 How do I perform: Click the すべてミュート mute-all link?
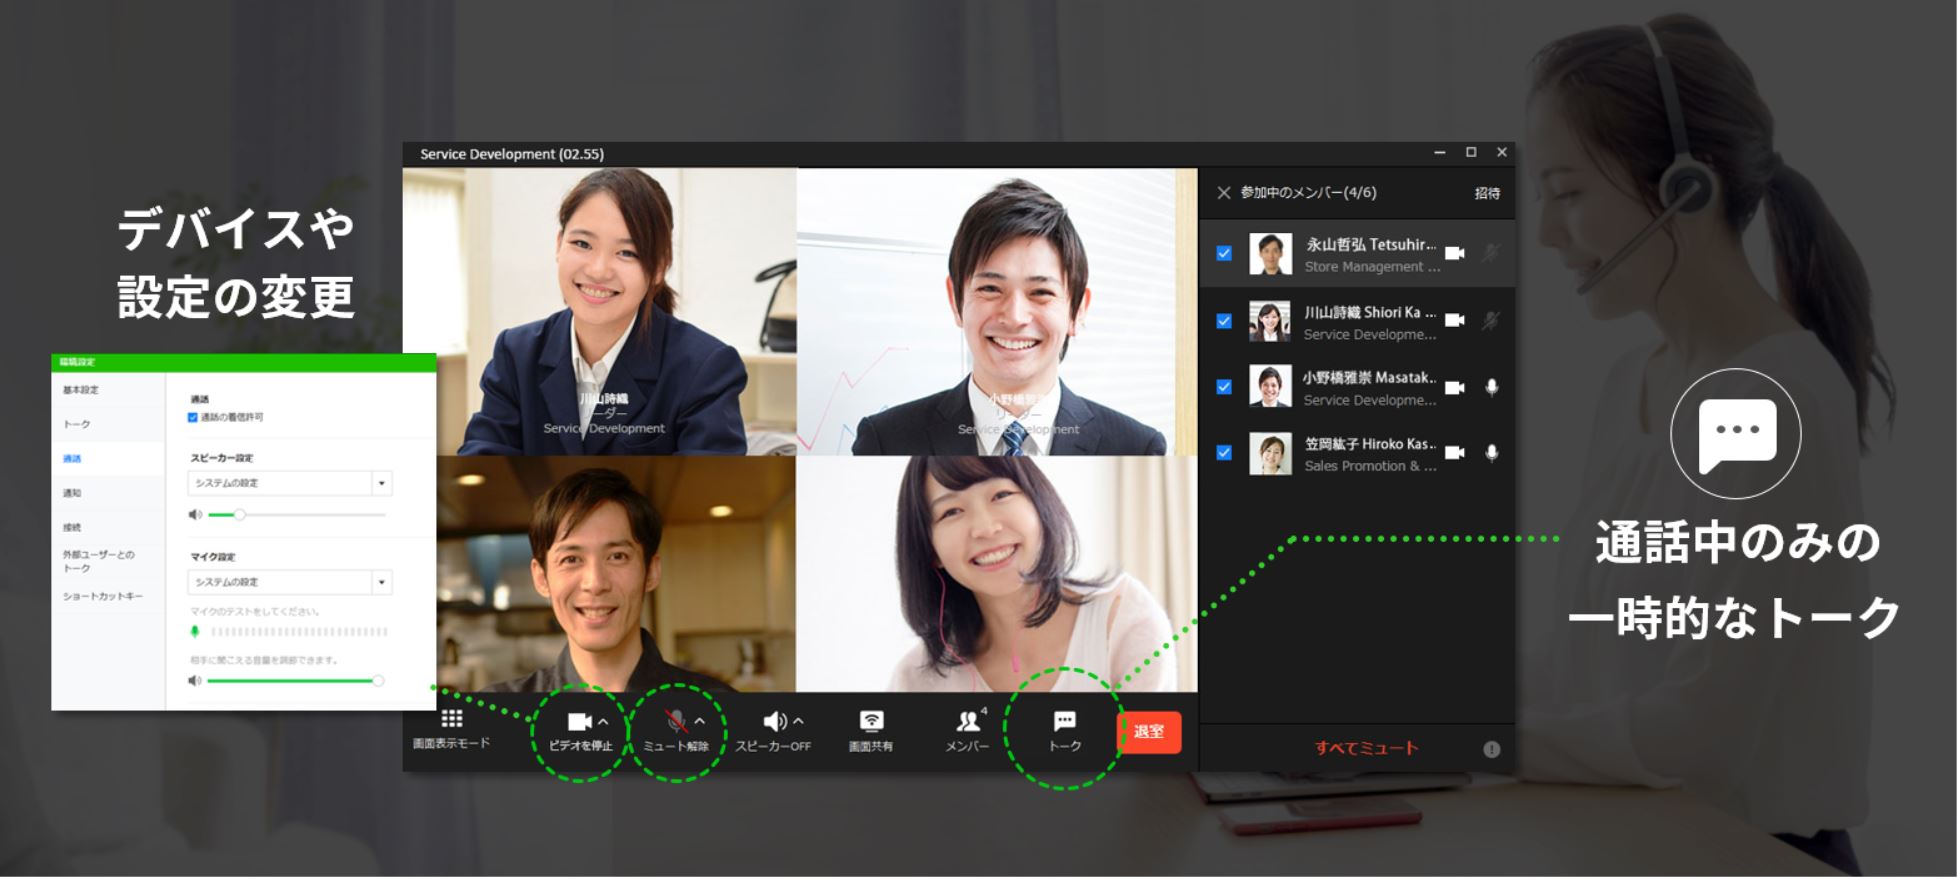point(1366,748)
